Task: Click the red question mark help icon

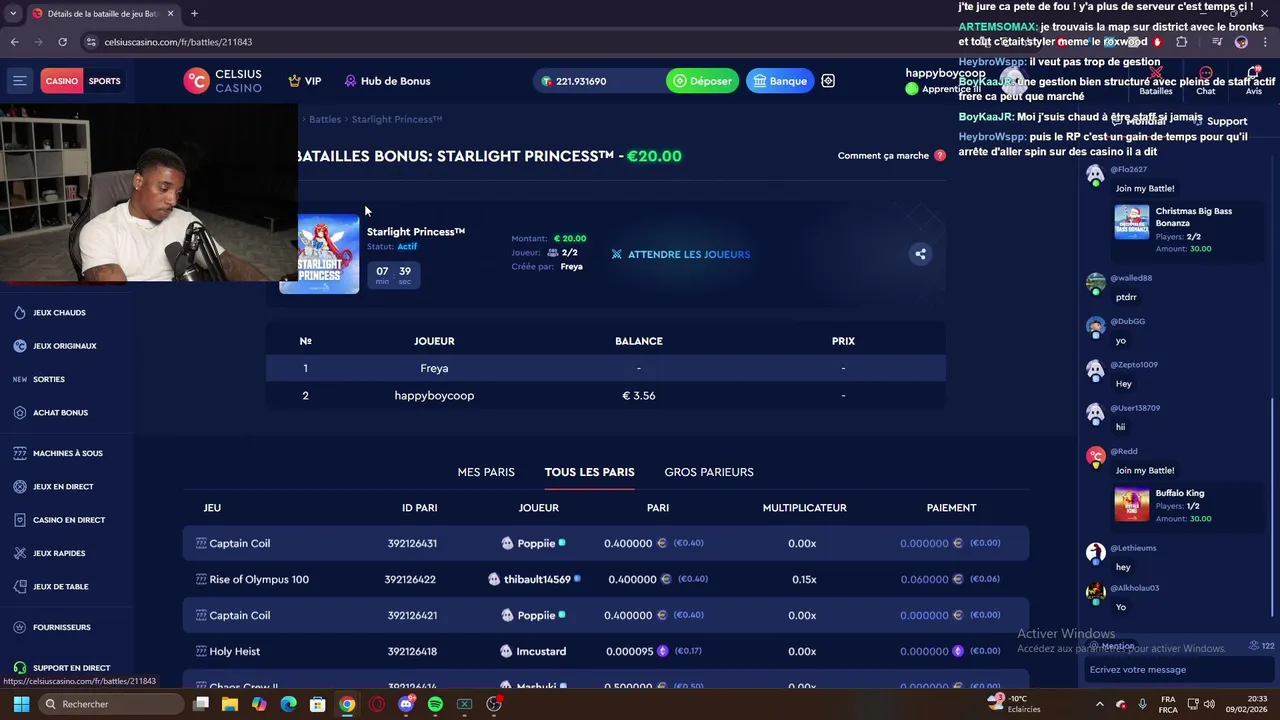Action: pyautogui.click(x=940, y=155)
